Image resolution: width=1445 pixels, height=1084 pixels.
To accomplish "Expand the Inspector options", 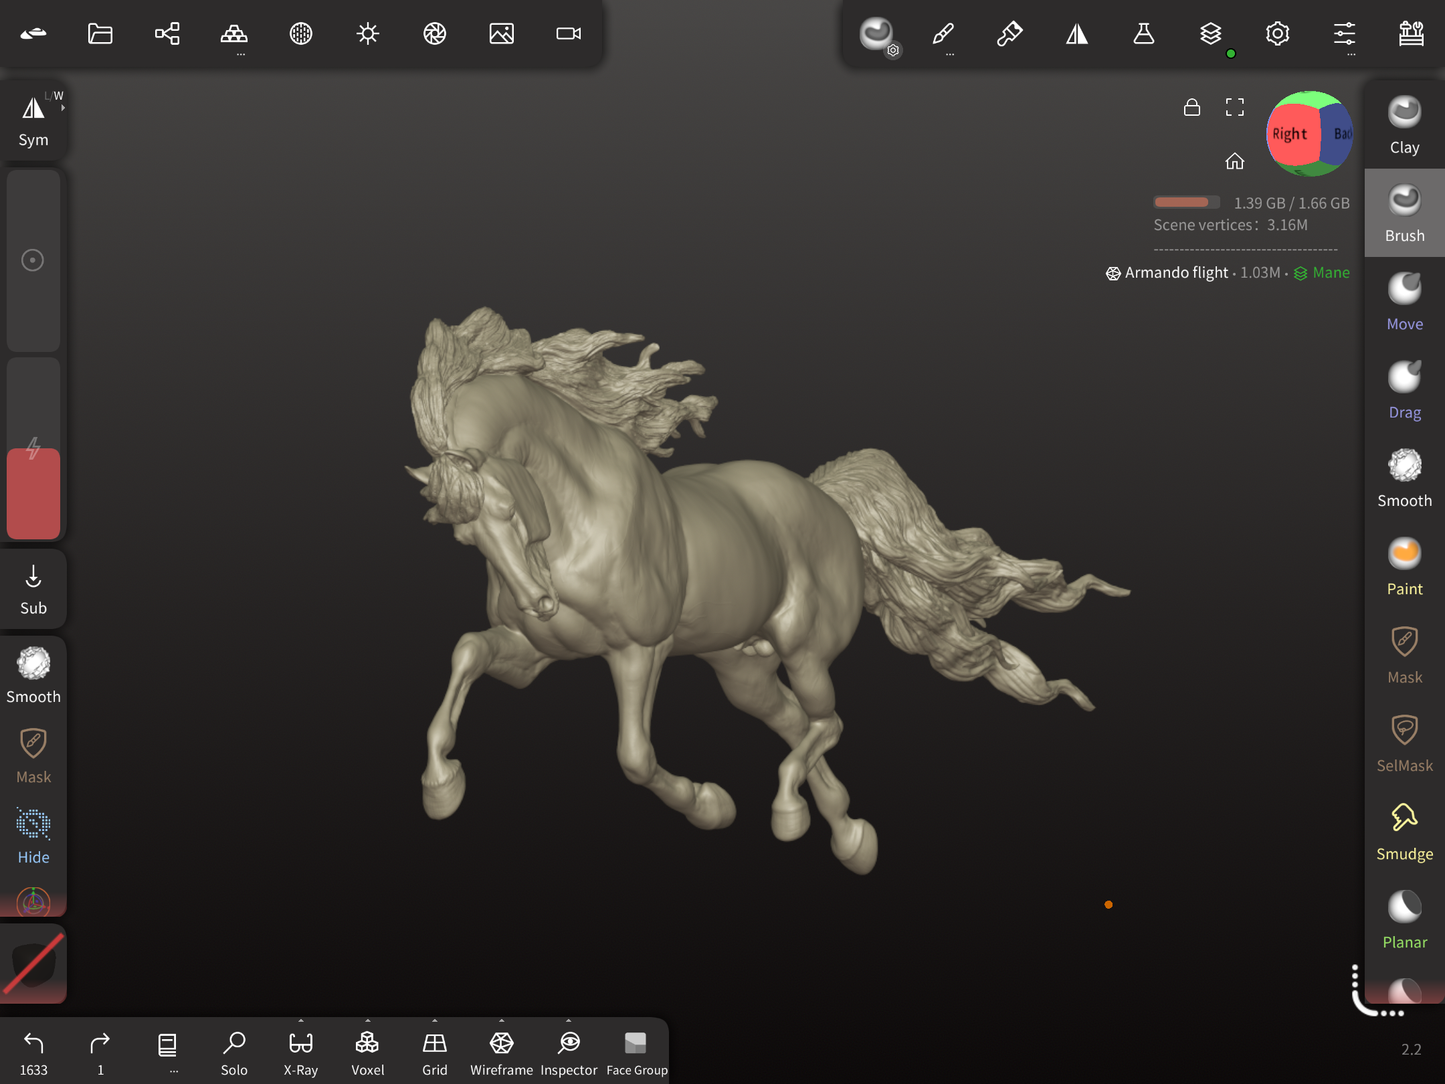I will click(x=568, y=1022).
